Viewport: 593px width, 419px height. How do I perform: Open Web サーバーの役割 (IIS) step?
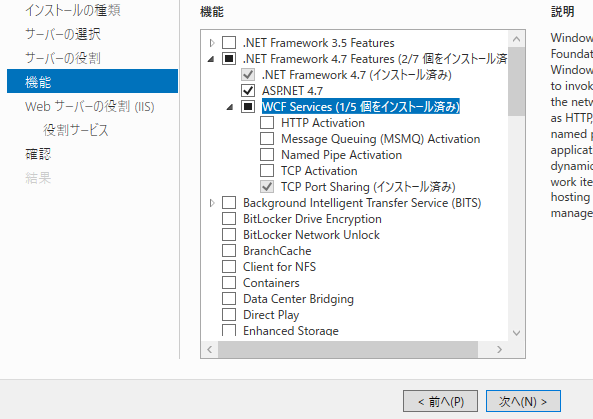tap(90, 106)
